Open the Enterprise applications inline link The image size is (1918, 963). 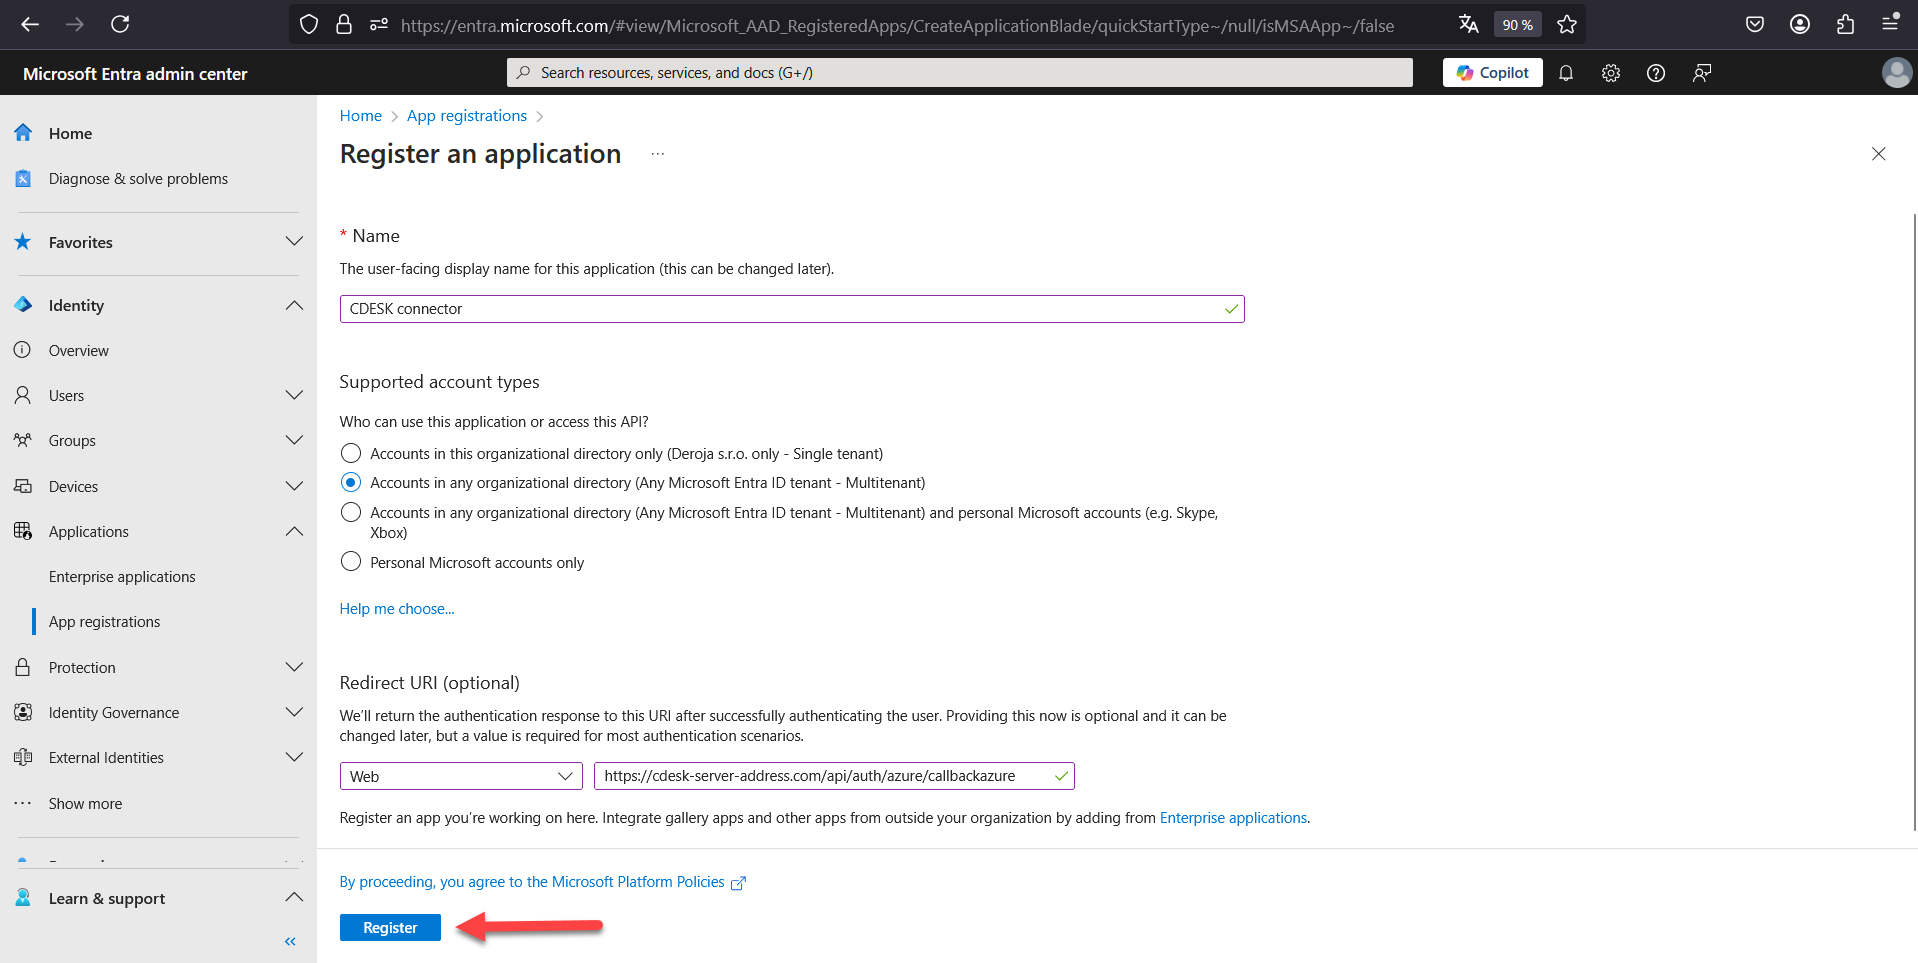pos(1233,818)
